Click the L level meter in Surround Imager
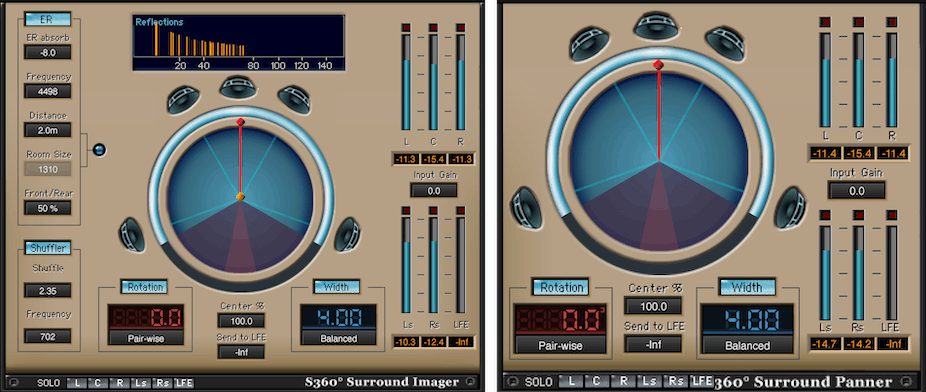 point(406,82)
